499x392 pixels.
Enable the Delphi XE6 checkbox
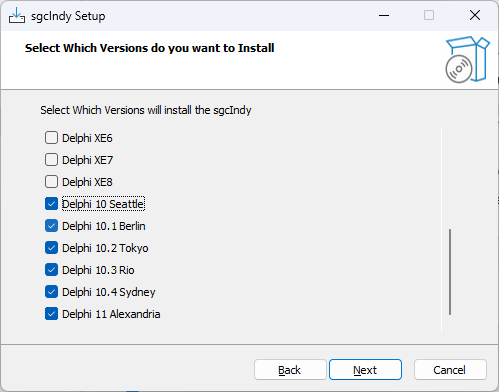tap(51, 138)
